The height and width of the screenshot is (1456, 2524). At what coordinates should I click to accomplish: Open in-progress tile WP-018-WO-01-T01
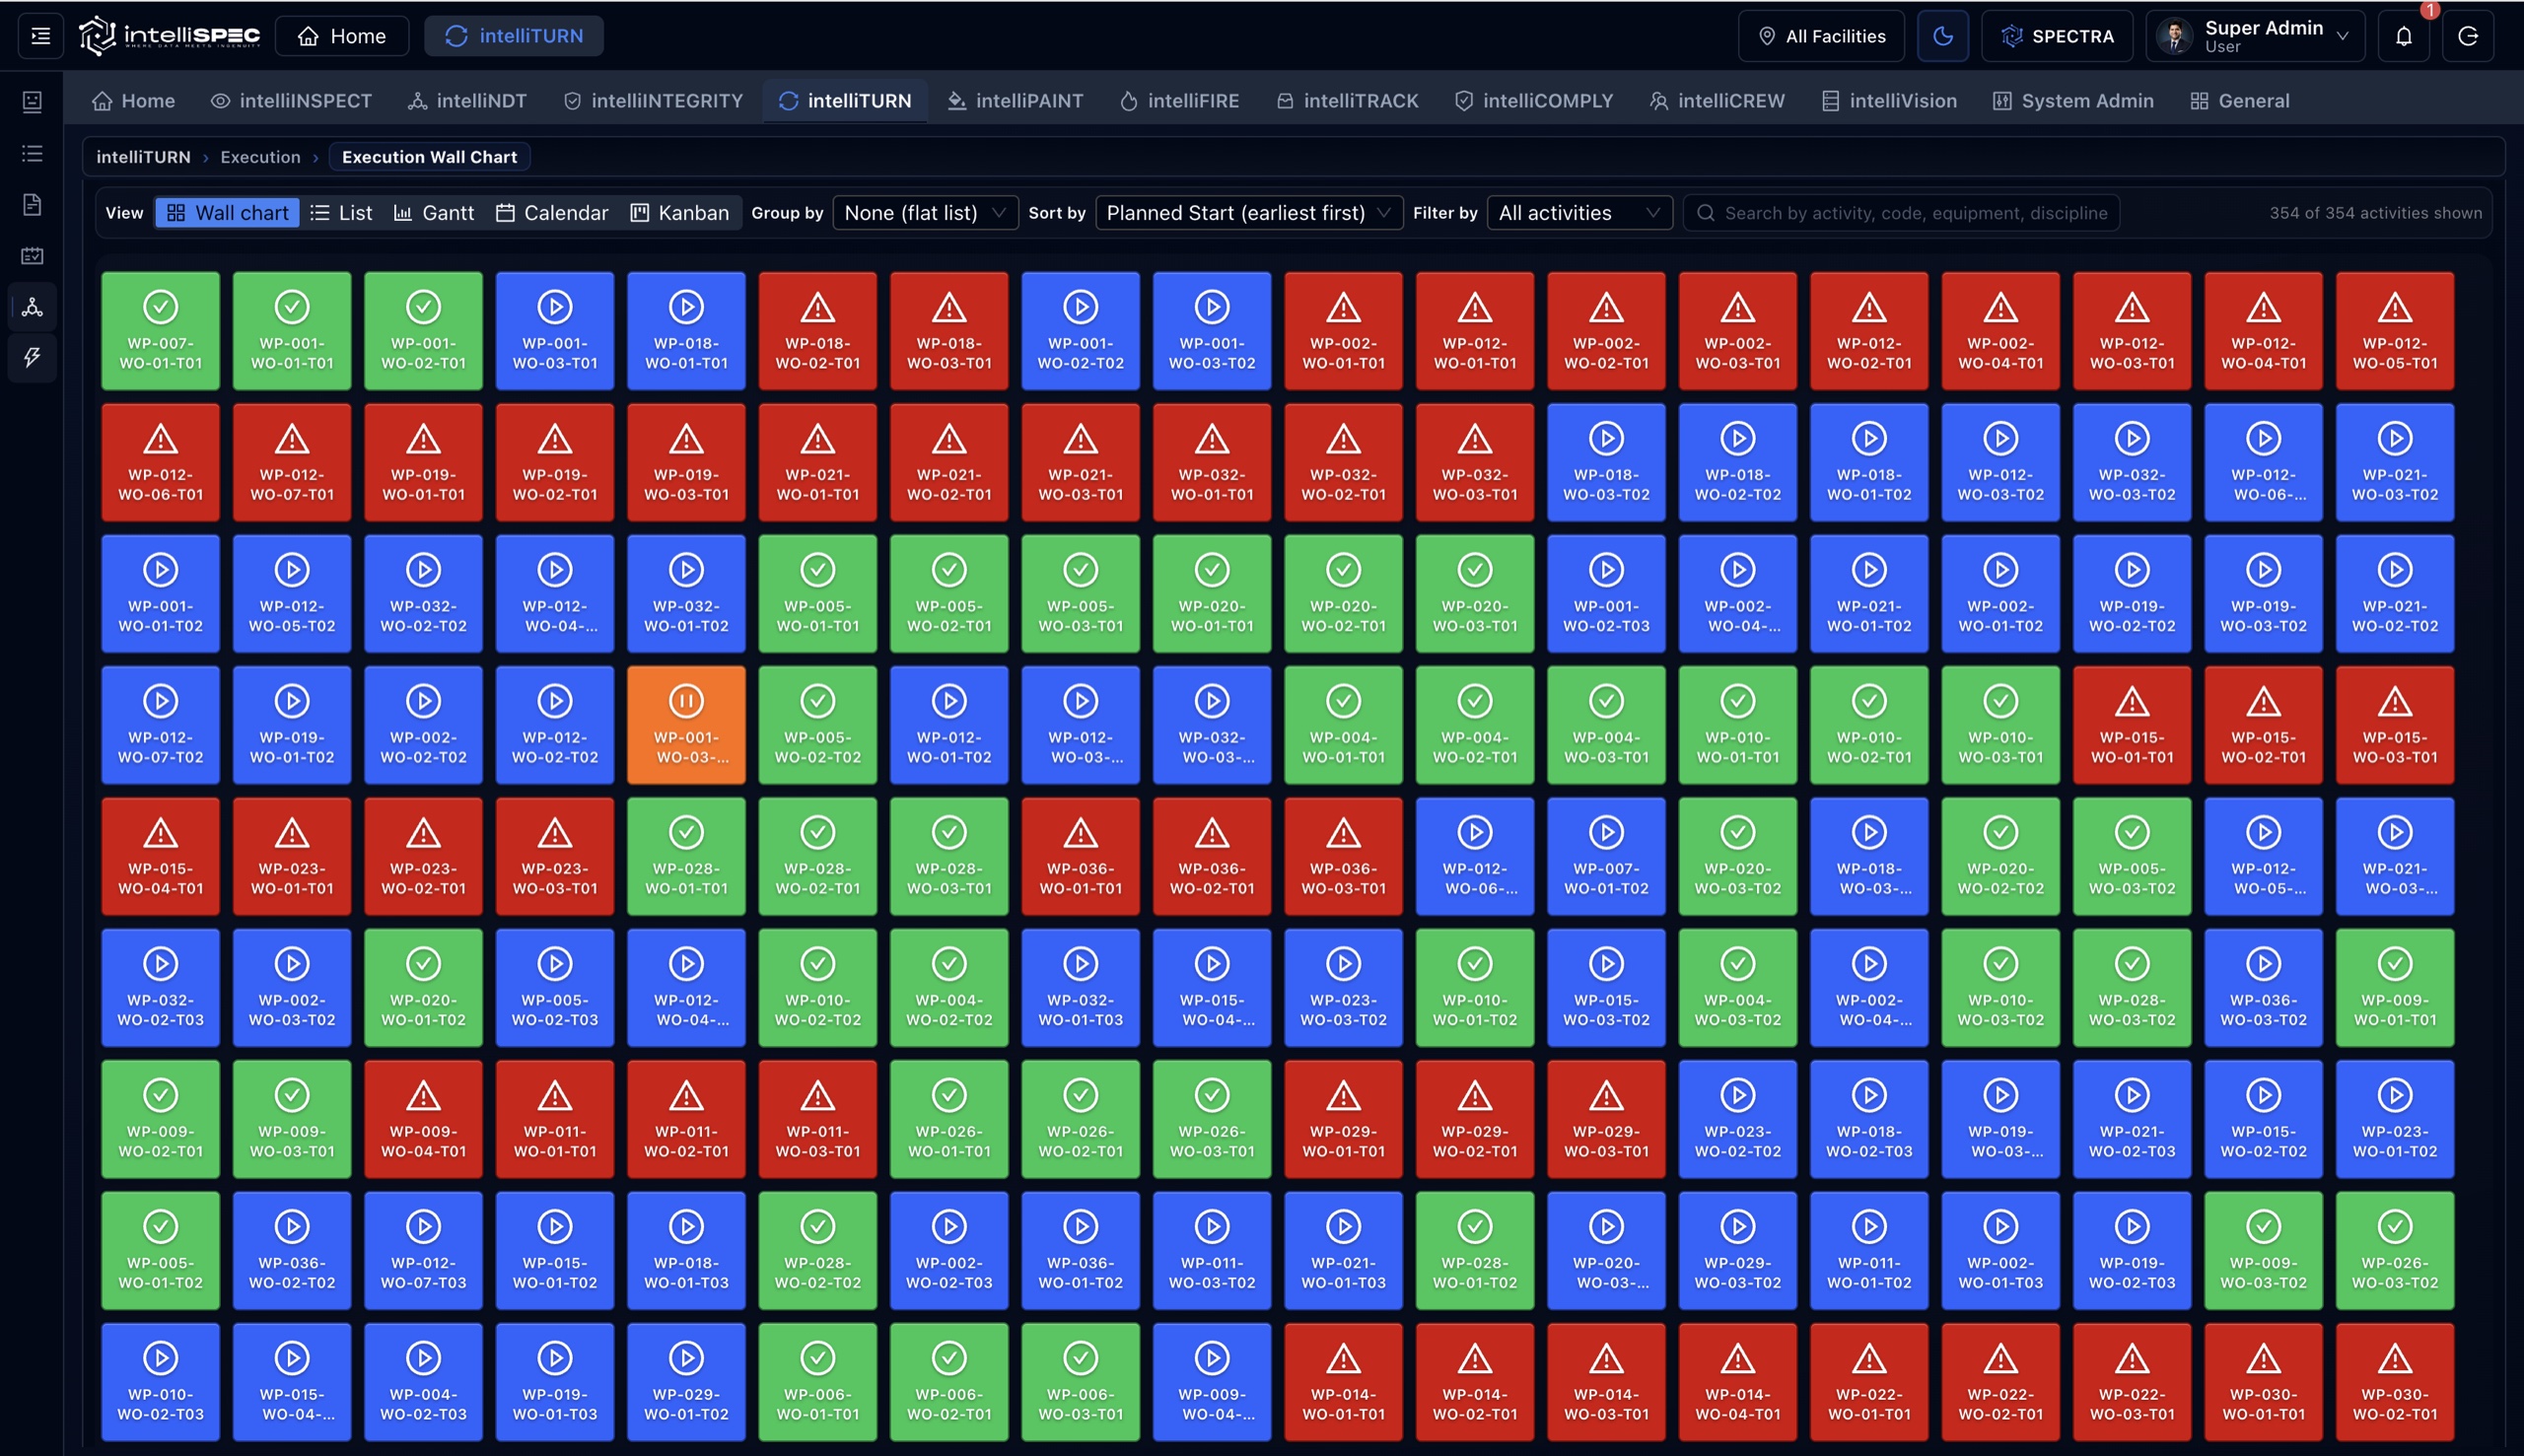pyautogui.click(x=686, y=331)
